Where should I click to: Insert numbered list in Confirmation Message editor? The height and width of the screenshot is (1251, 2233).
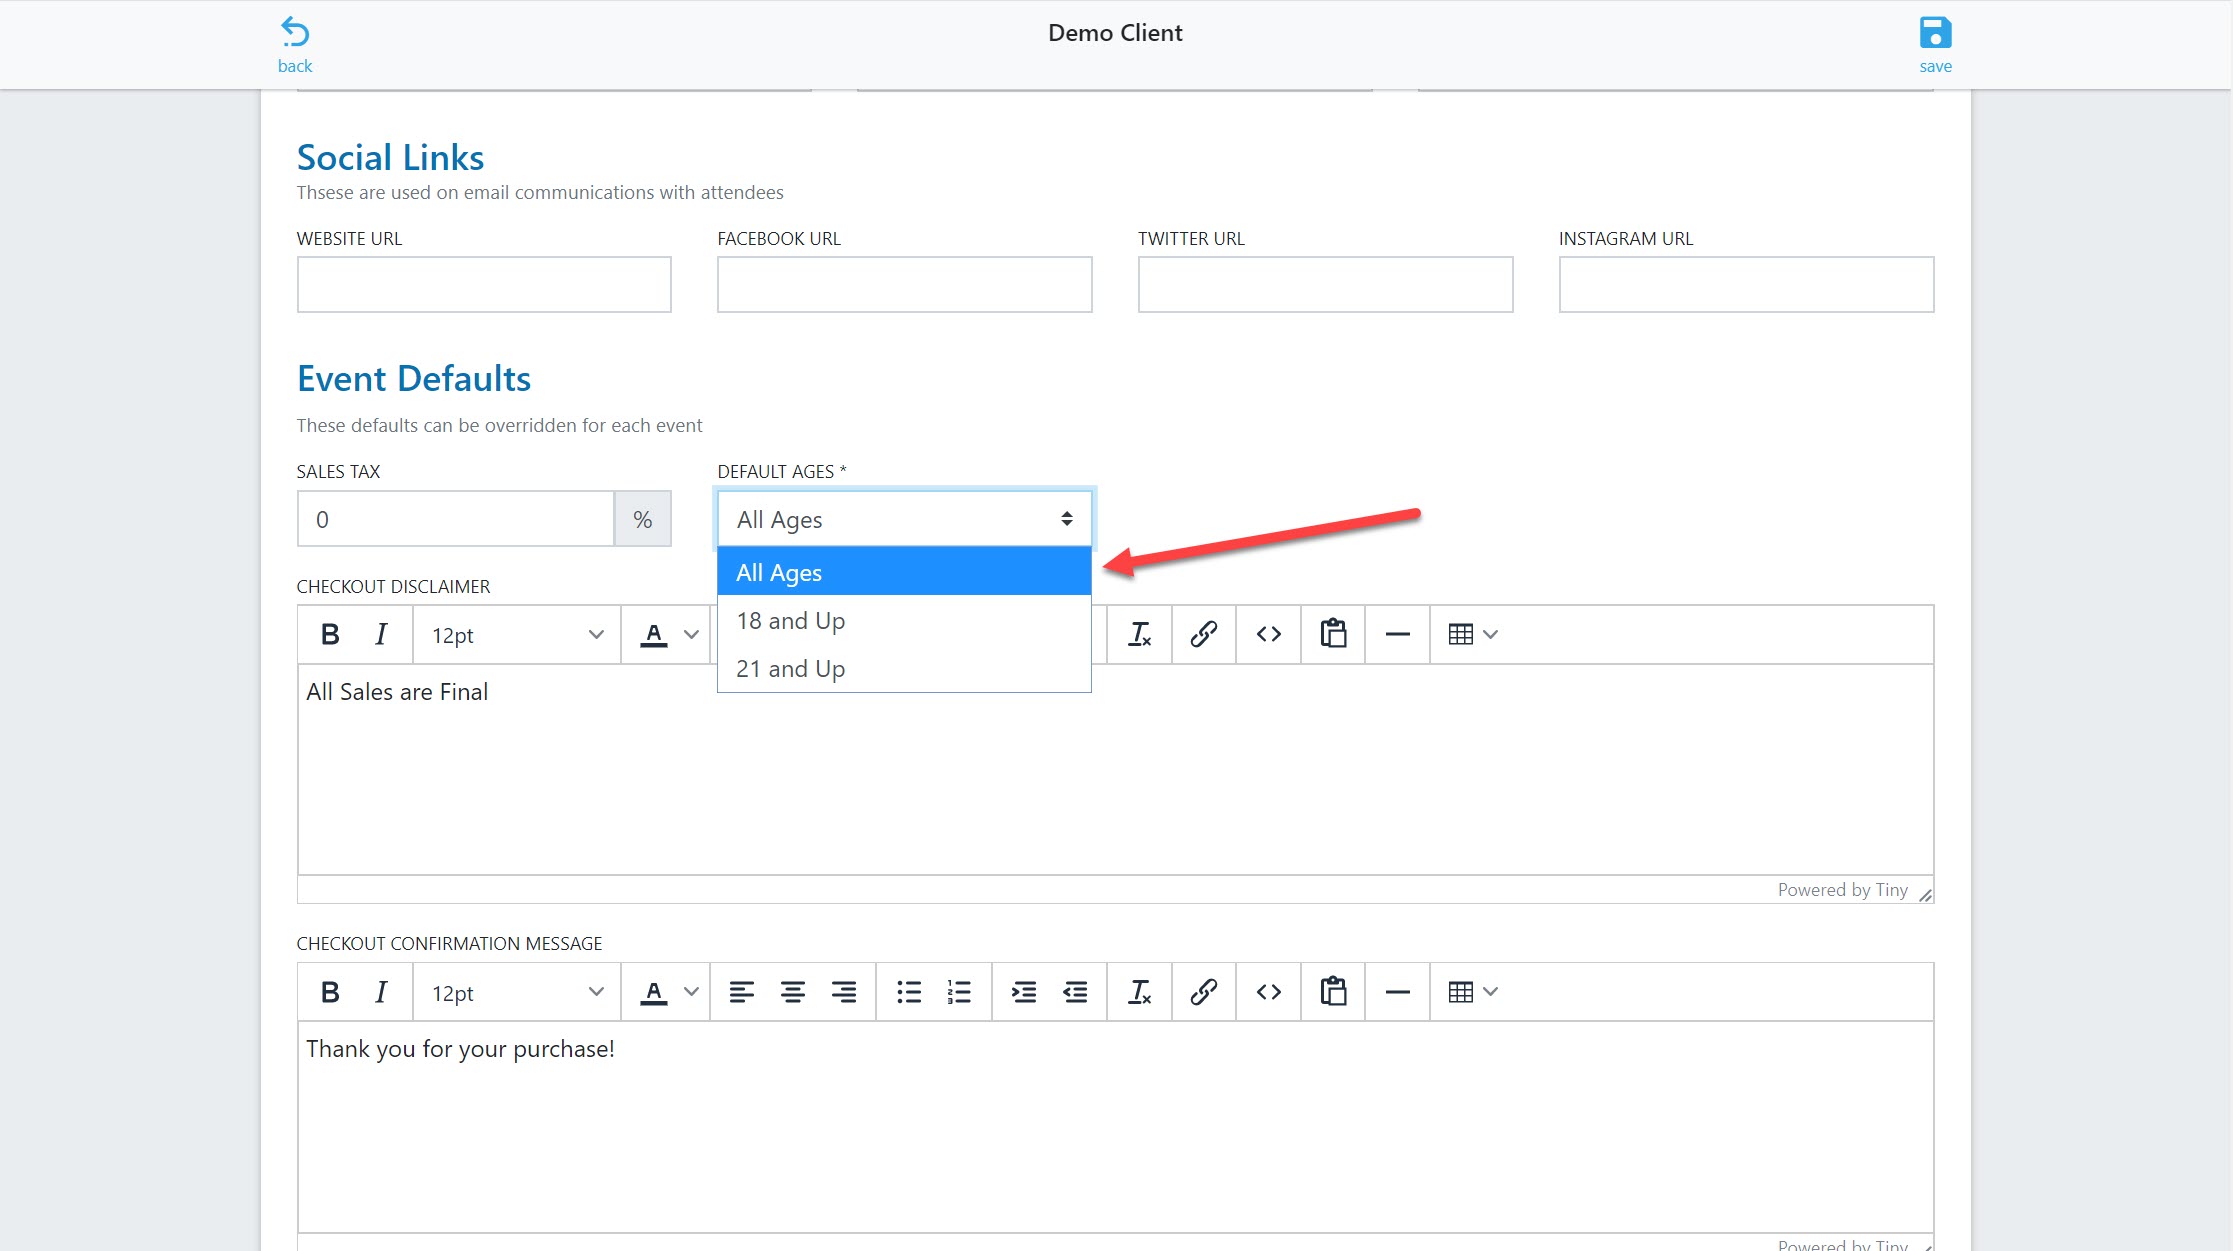click(x=960, y=992)
